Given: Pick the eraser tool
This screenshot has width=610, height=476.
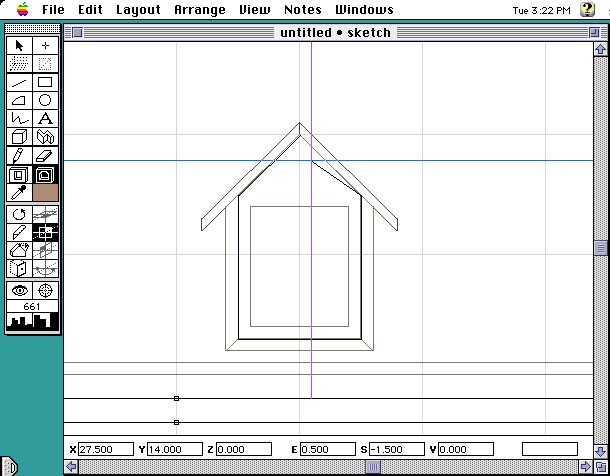Looking at the screenshot, I should pyautogui.click(x=45, y=155).
